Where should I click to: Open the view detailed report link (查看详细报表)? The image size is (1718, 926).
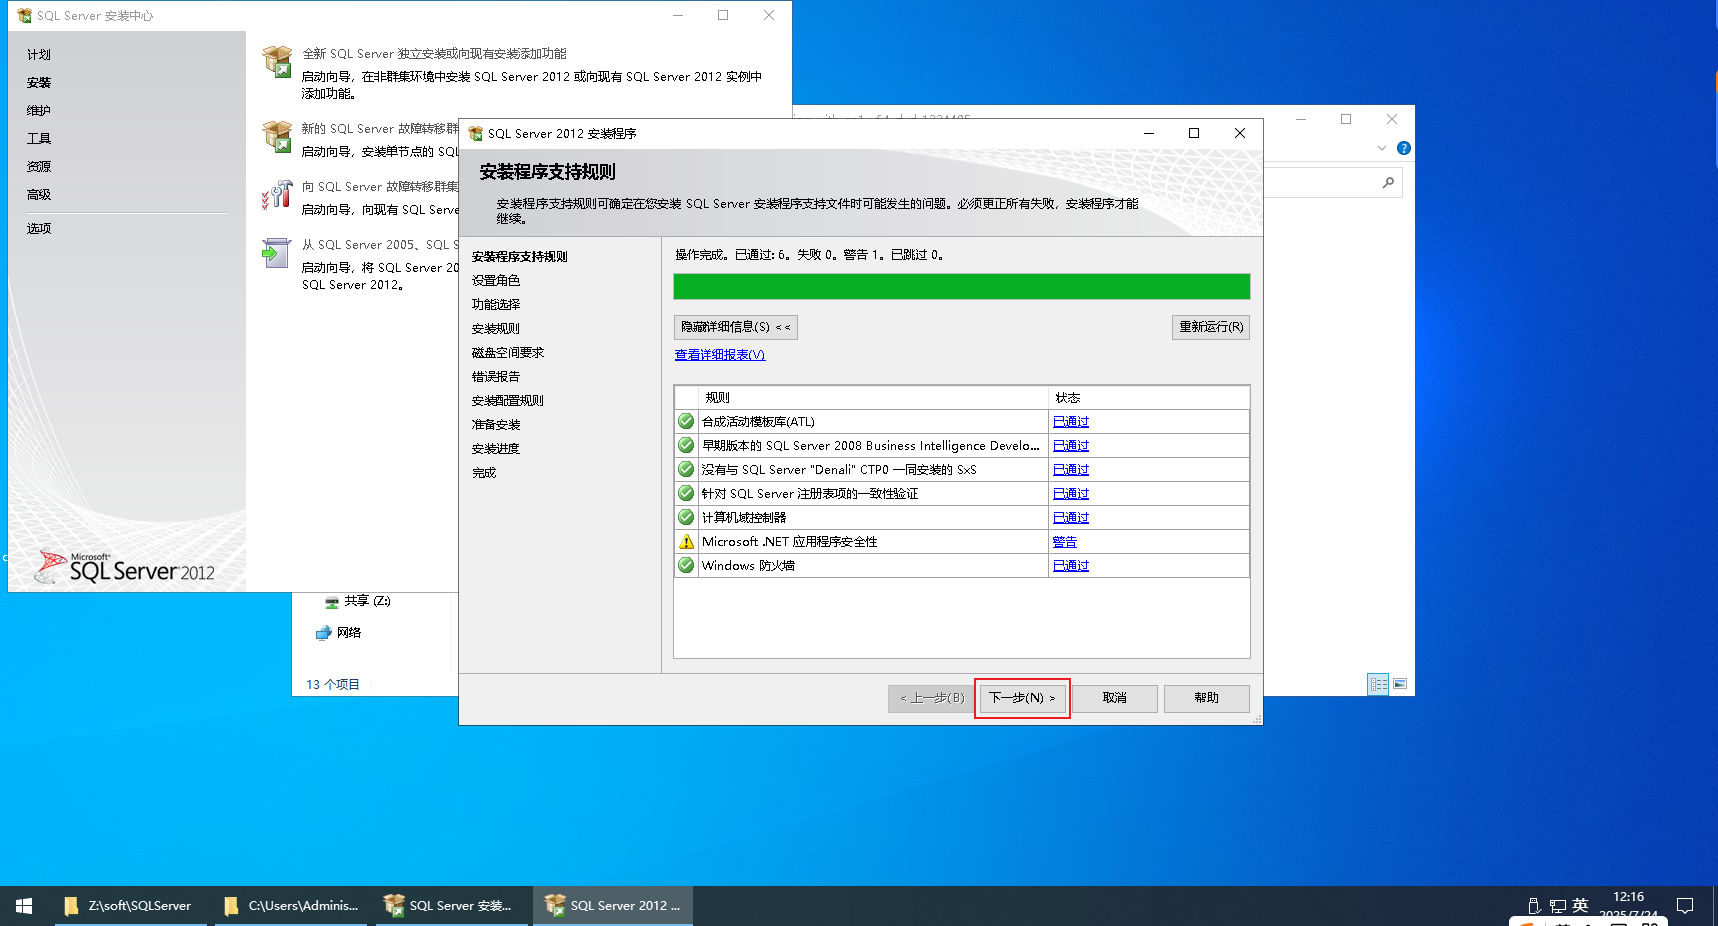coord(720,355)
